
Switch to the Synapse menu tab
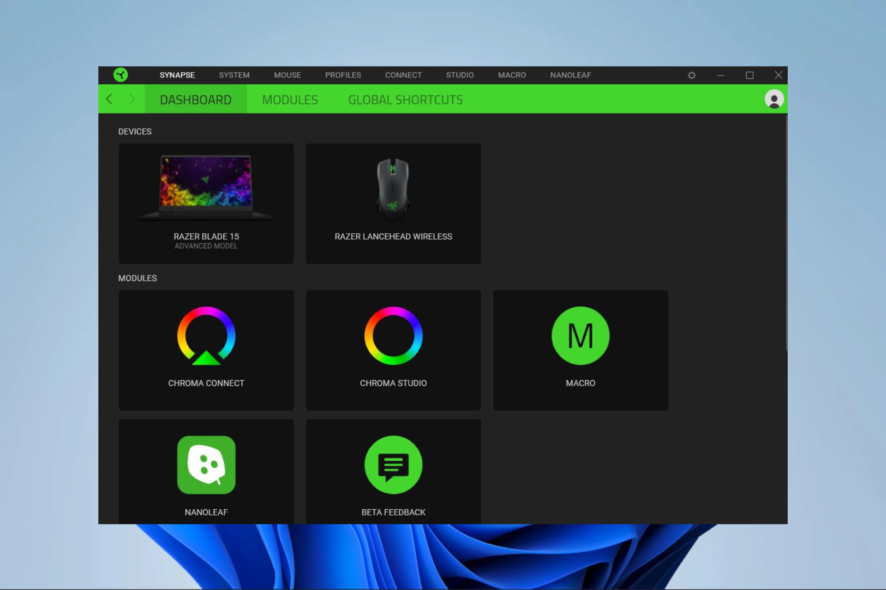[x=177, y=75]
